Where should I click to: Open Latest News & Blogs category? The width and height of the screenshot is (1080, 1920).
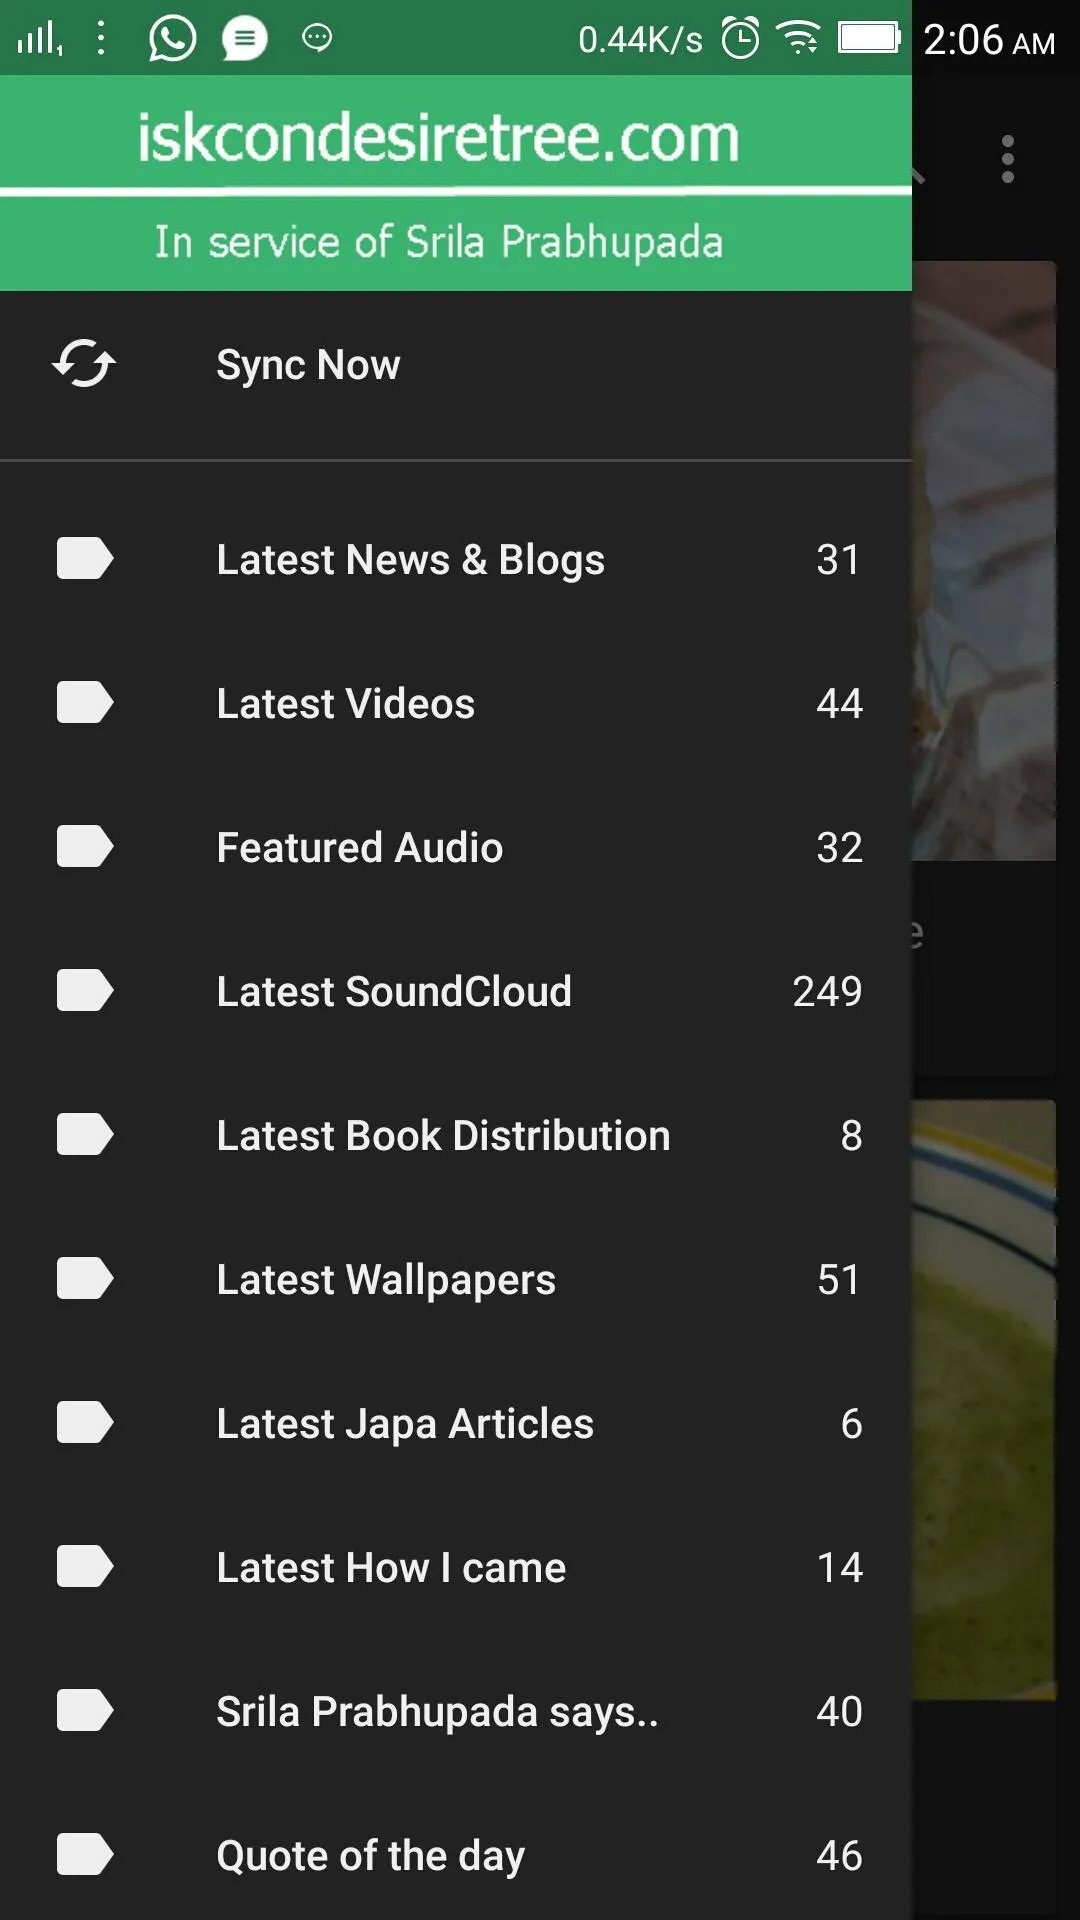click(410, 560)
